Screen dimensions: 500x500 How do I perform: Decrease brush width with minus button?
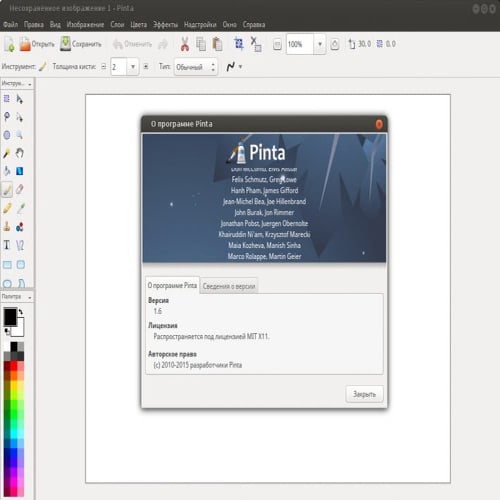pyautogui.click(x=104, y=67)
